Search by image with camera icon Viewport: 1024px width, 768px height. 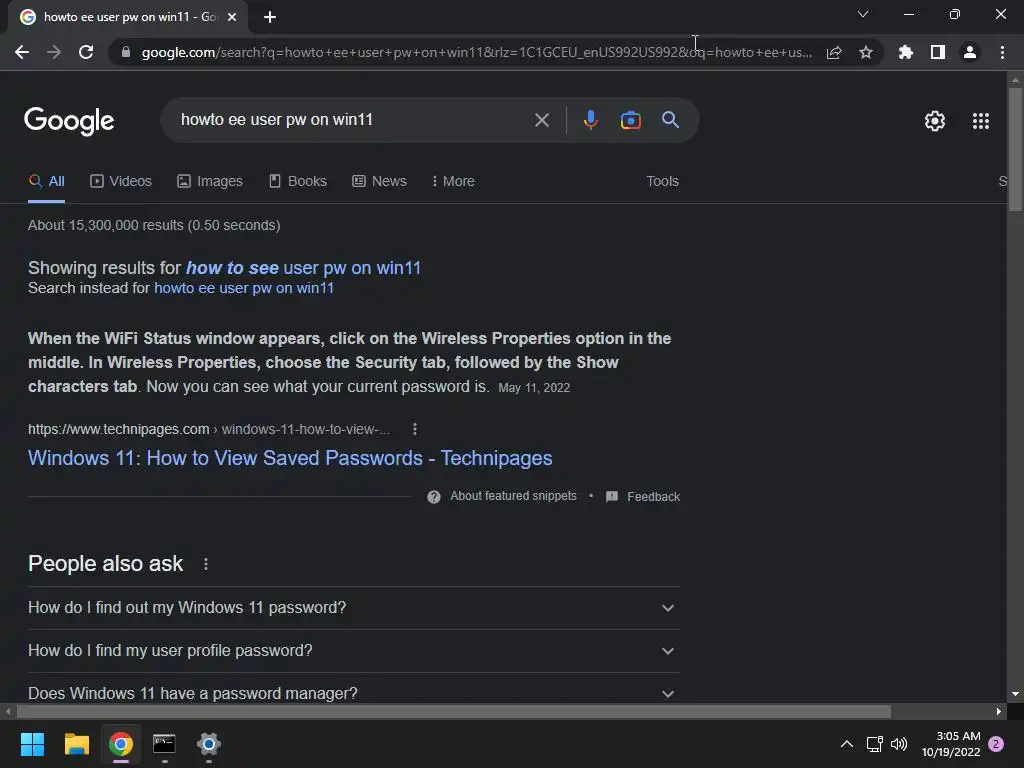630,120
